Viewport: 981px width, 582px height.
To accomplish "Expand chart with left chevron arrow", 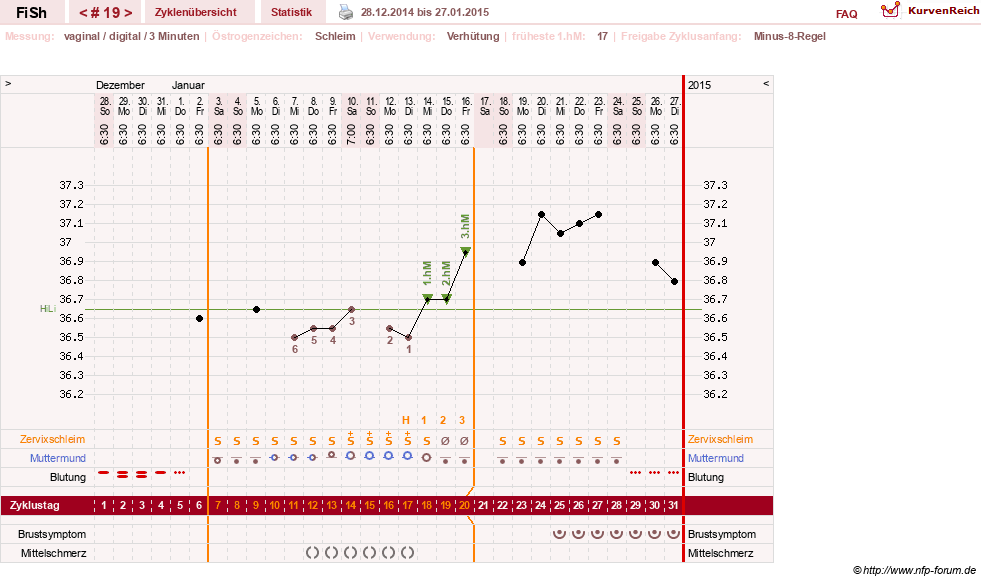I will [8, 83].
